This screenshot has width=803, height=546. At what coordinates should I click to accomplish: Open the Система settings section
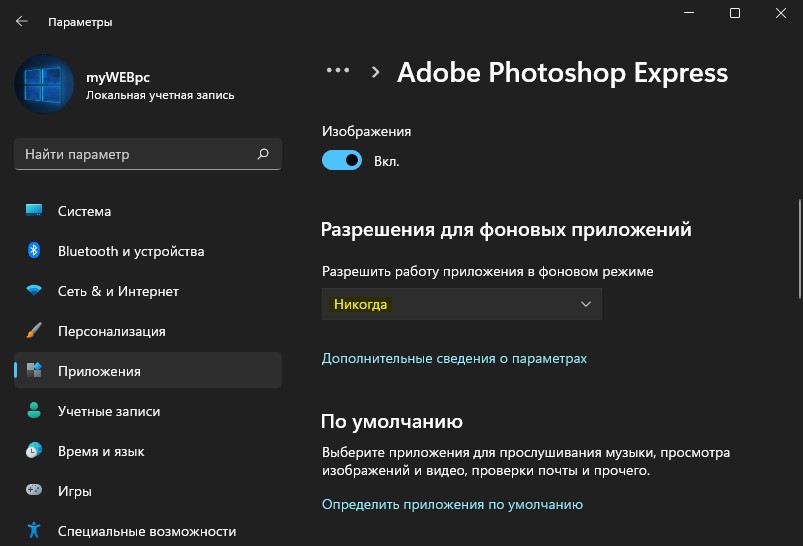click(148, 211)
